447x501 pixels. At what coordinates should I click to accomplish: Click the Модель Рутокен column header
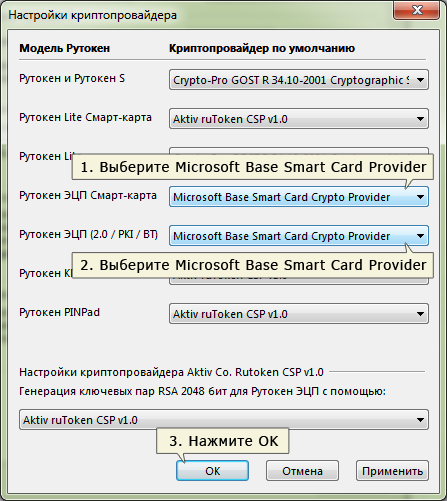[65, 48]
